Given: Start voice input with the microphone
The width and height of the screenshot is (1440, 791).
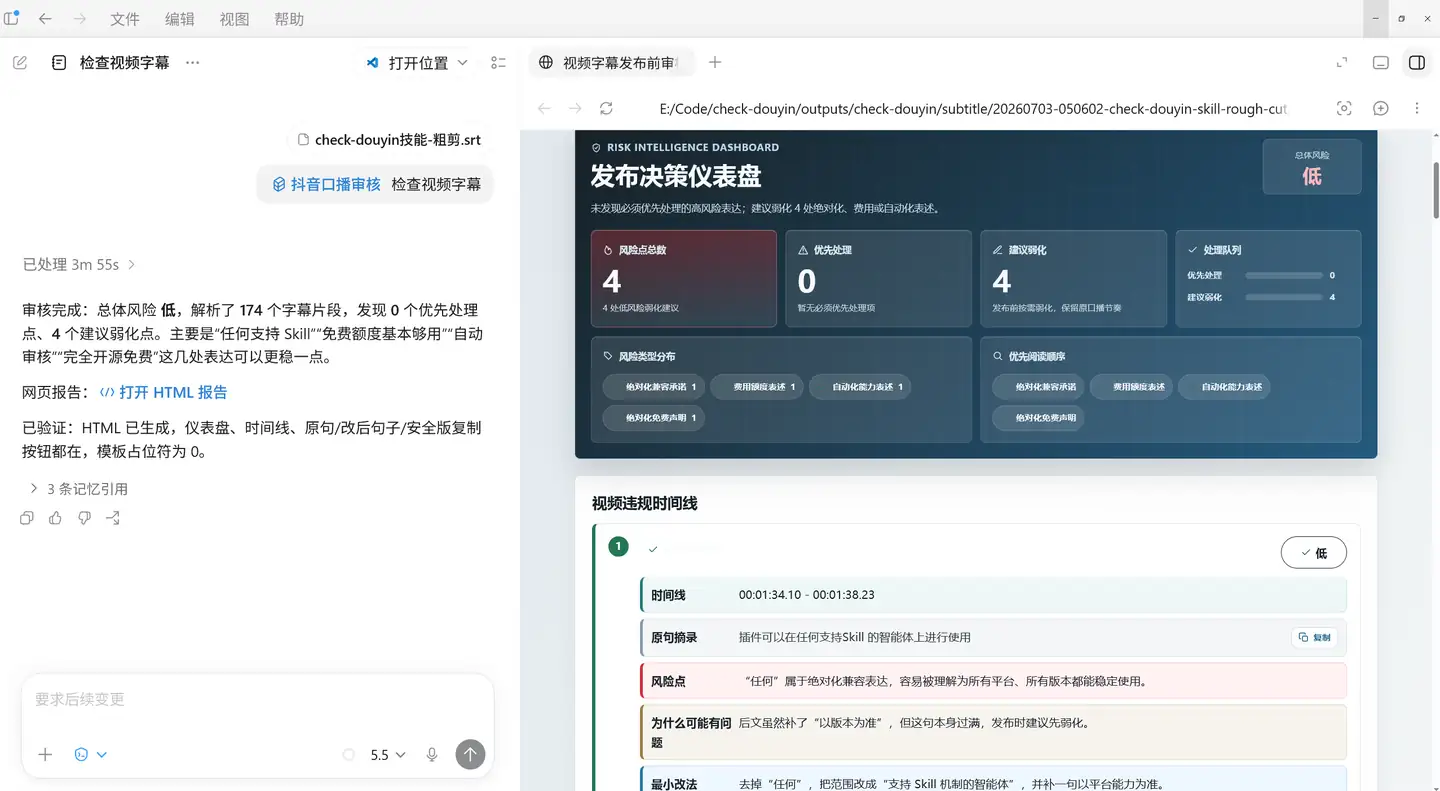Looking at the screenshot, I should tap(432, 755).
